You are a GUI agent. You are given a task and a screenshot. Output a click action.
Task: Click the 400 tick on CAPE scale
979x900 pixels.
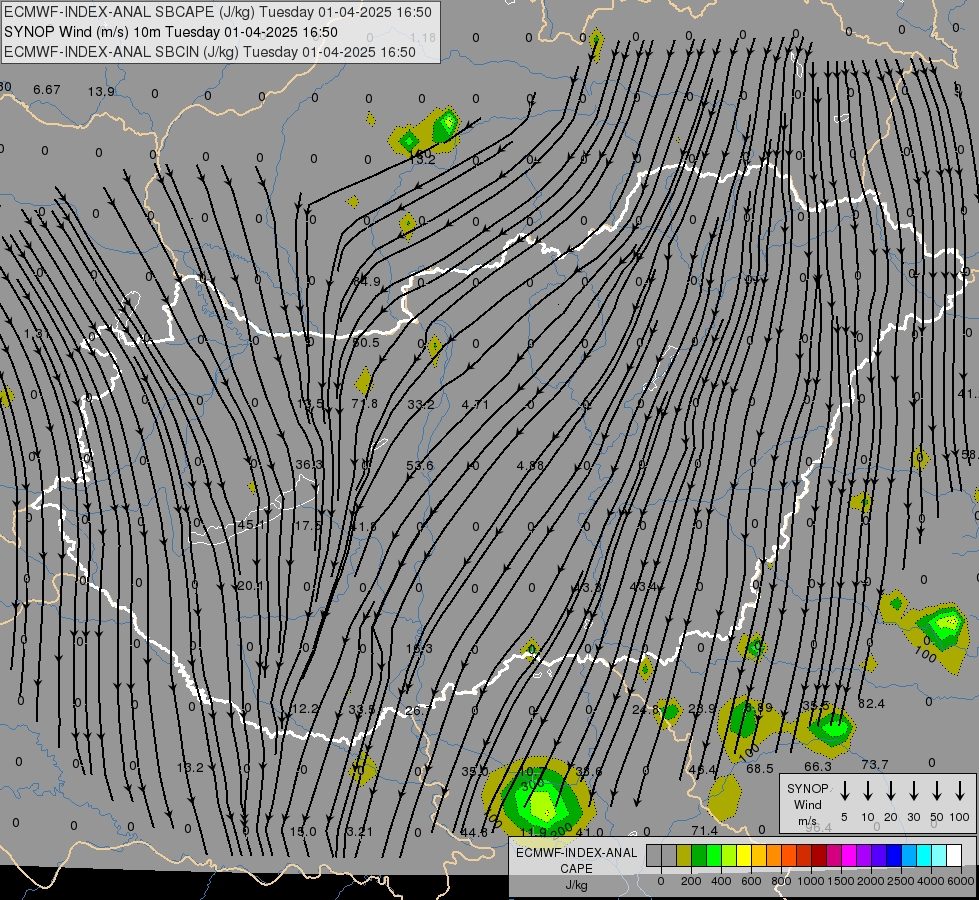click(x=721, y=881)
